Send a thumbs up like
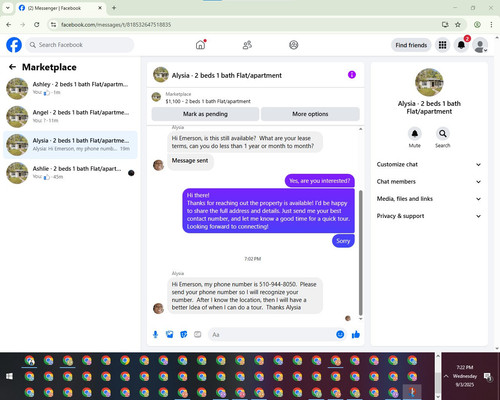 click(356, 334)
